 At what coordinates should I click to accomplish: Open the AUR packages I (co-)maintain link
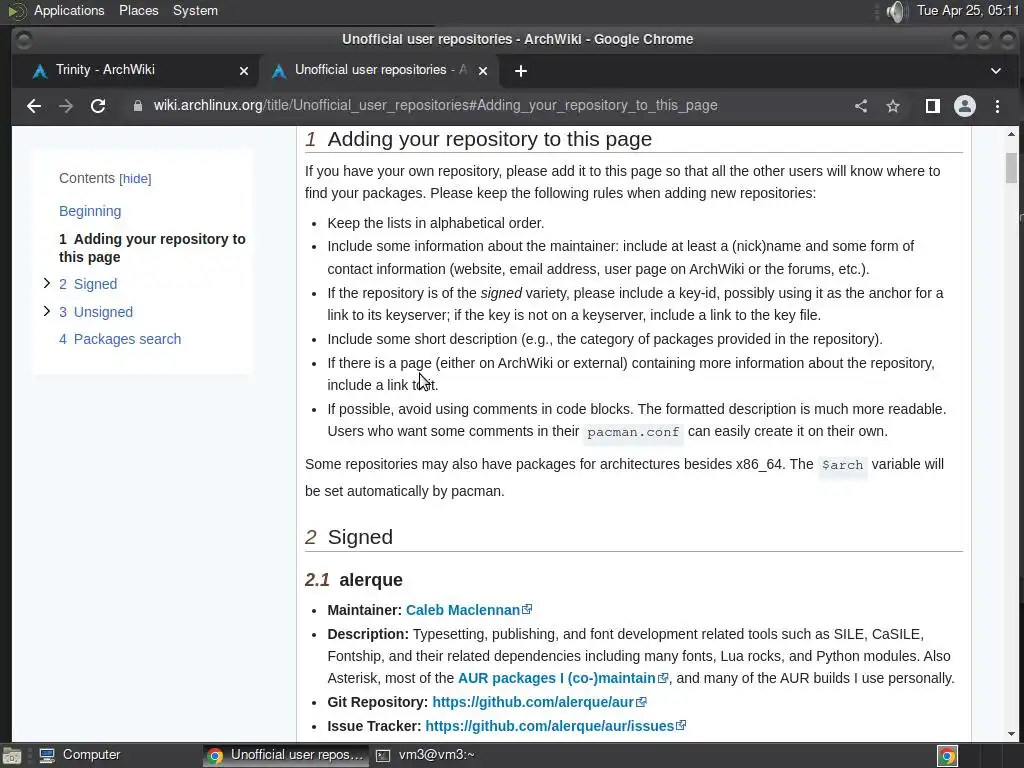pos(557,678)
